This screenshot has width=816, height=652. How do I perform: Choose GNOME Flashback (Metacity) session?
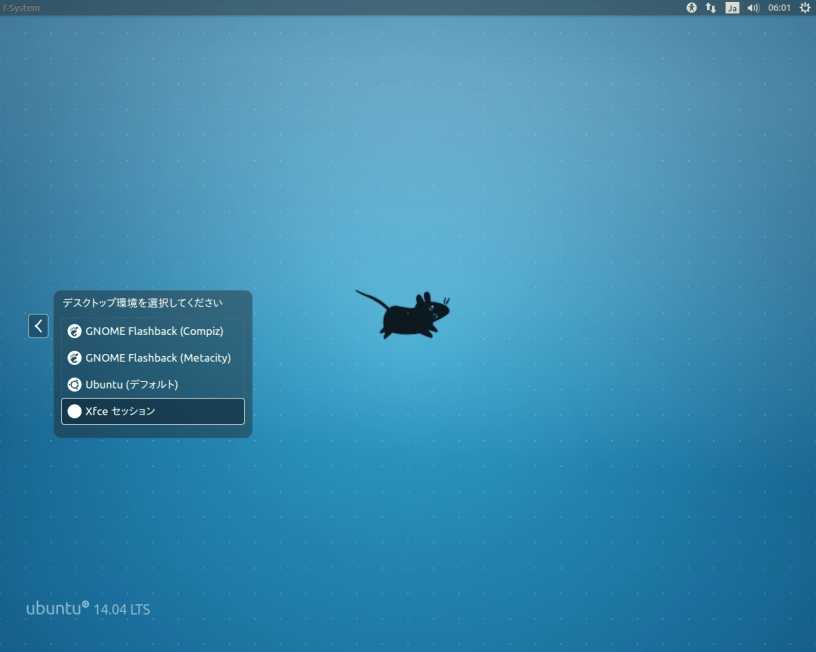tap(152, 358)
